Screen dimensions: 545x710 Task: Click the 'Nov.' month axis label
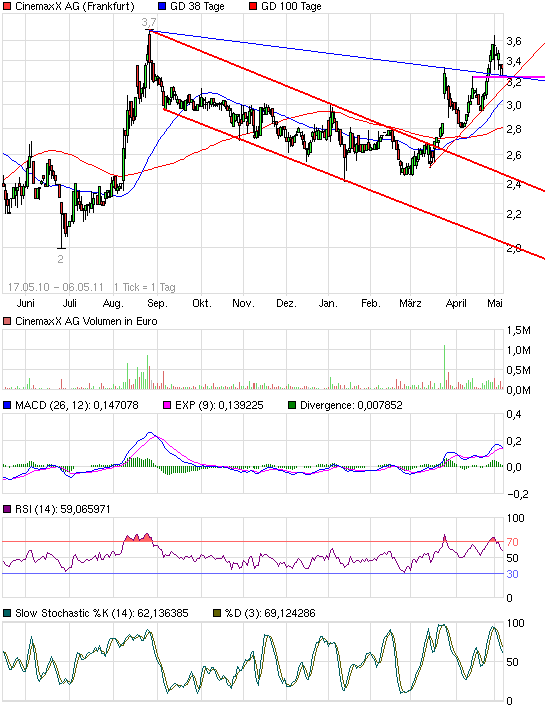click(244, 303)
